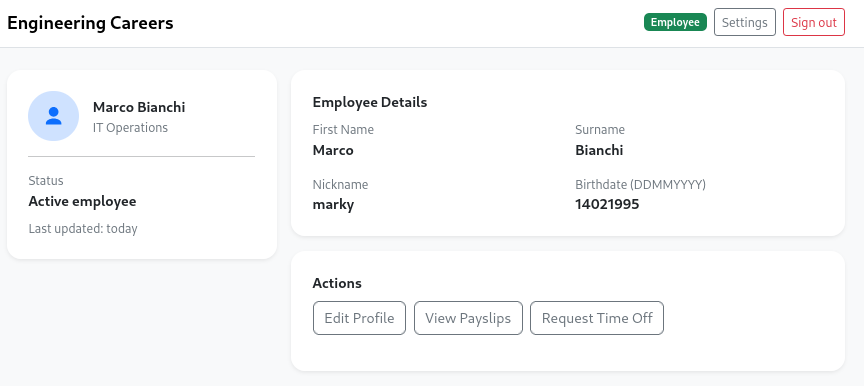Click the Edit Profile button
864x386 pixels.
pos(359,318)
